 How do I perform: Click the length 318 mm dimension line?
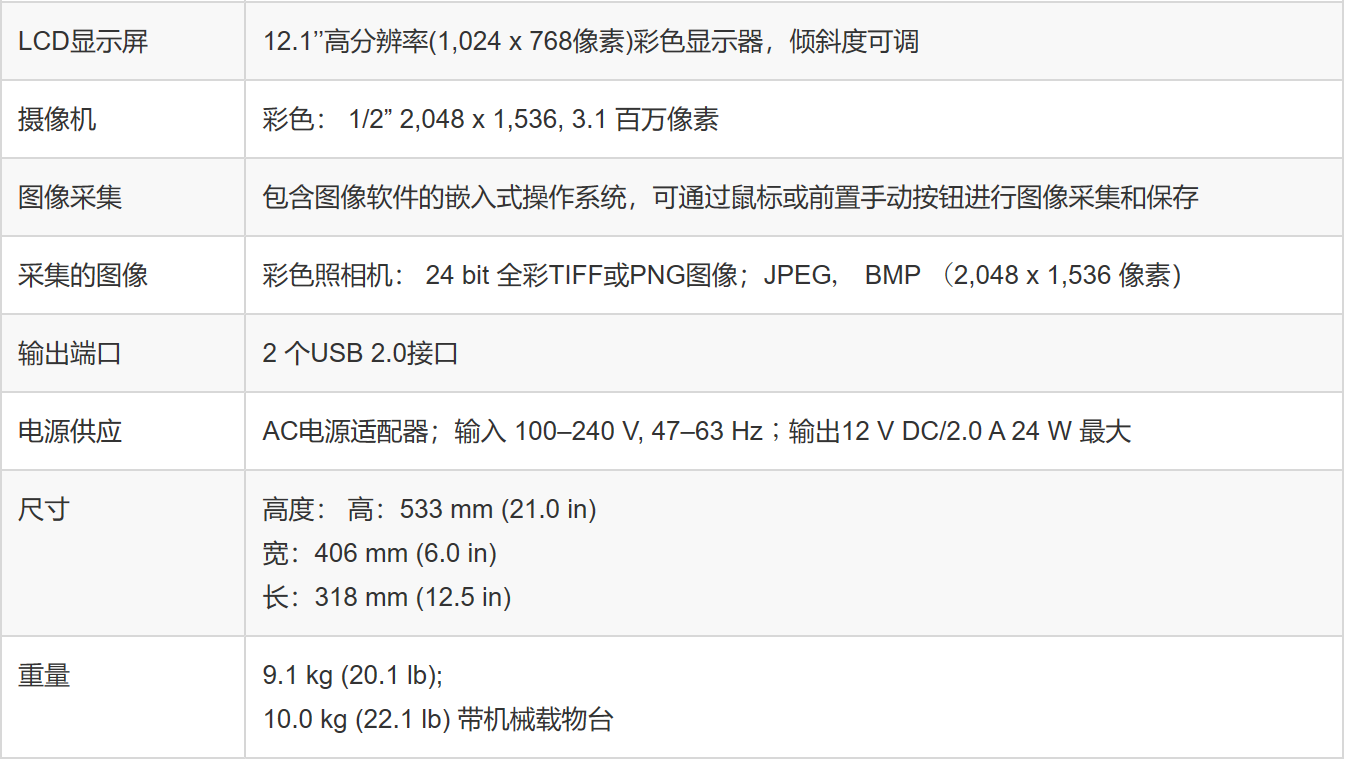pos(387,597)
